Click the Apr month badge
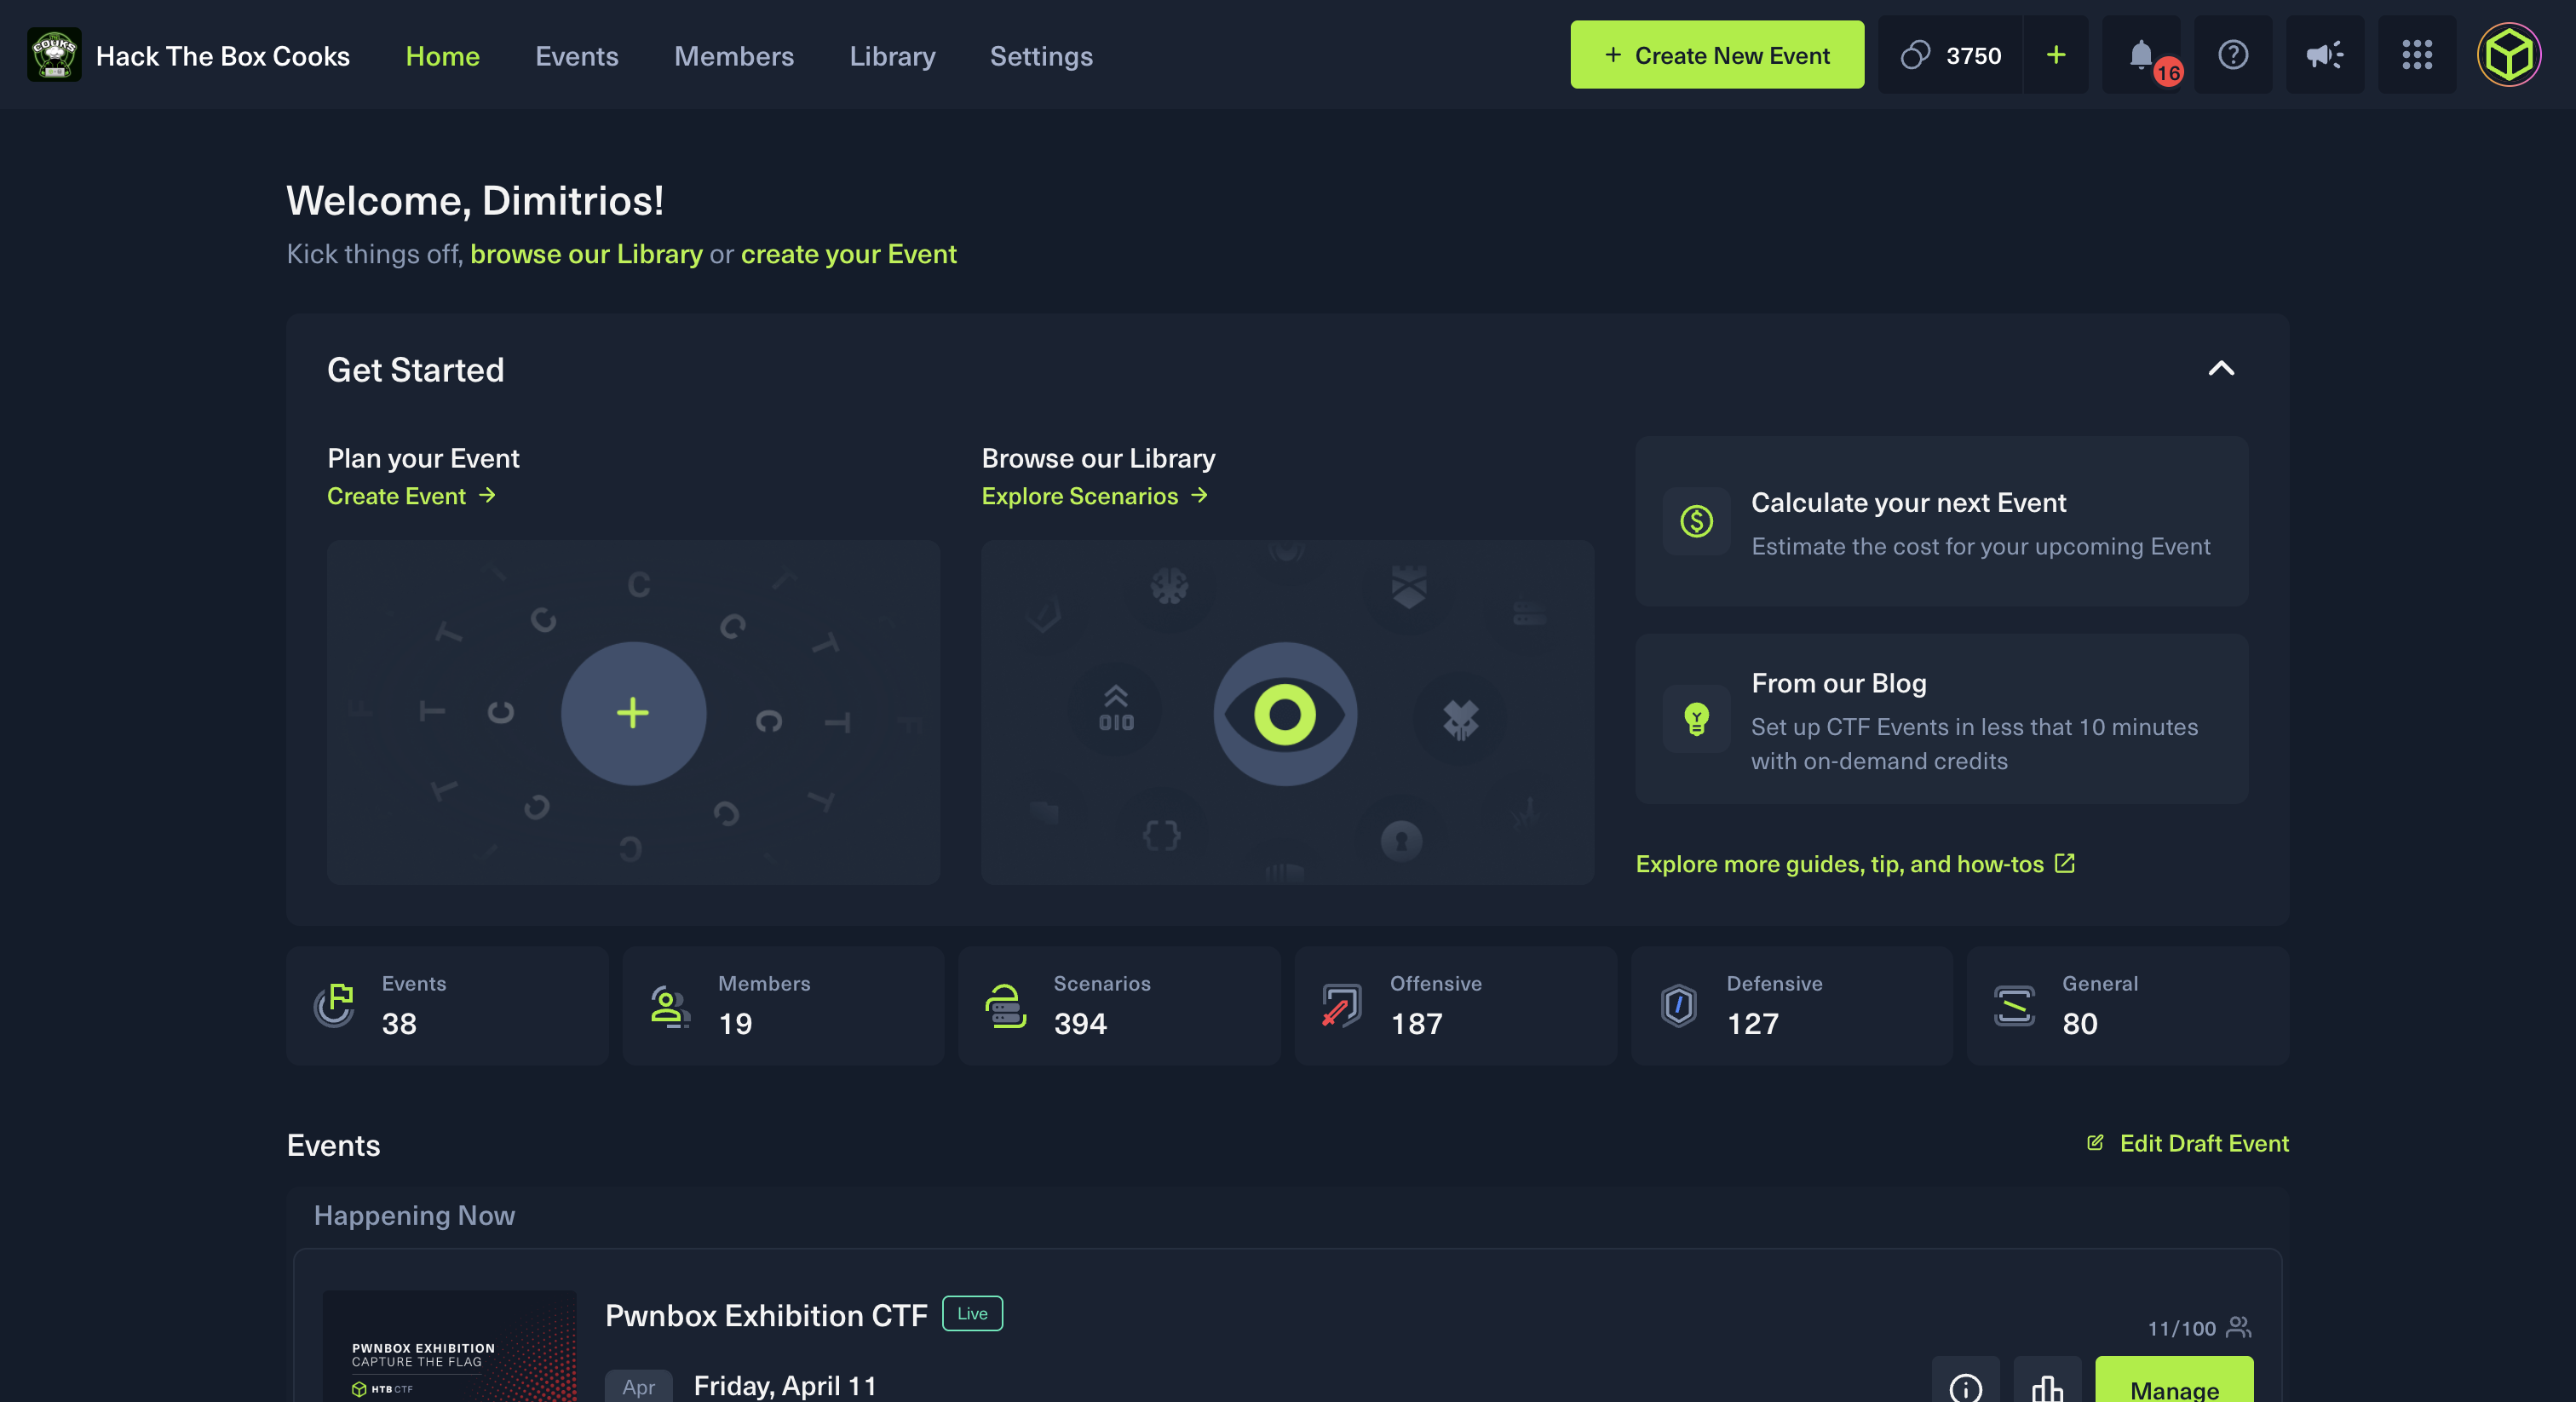The width and height of the screenshot is (2576, 1402). pos(638,1386)
